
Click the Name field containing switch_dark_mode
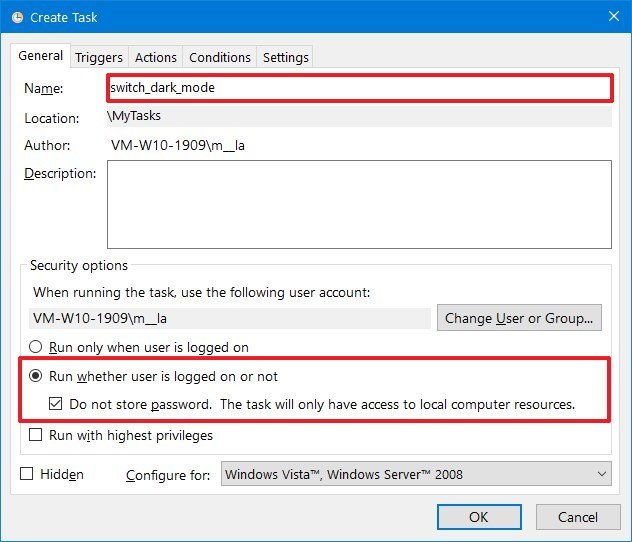point(358,87)
